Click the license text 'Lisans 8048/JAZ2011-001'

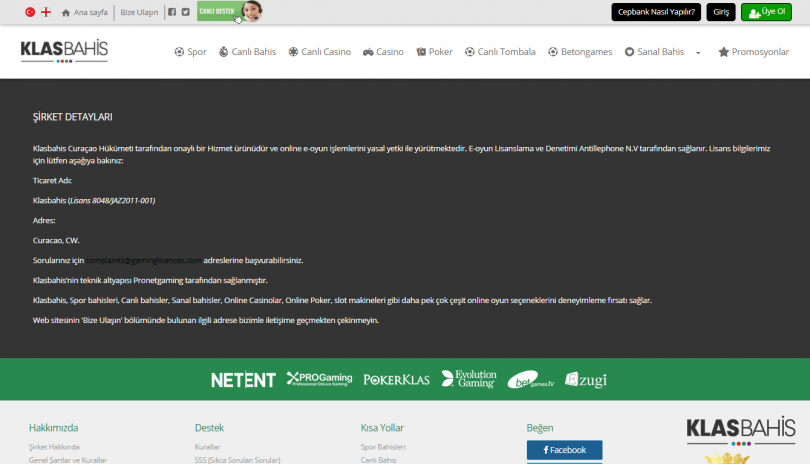112,200
